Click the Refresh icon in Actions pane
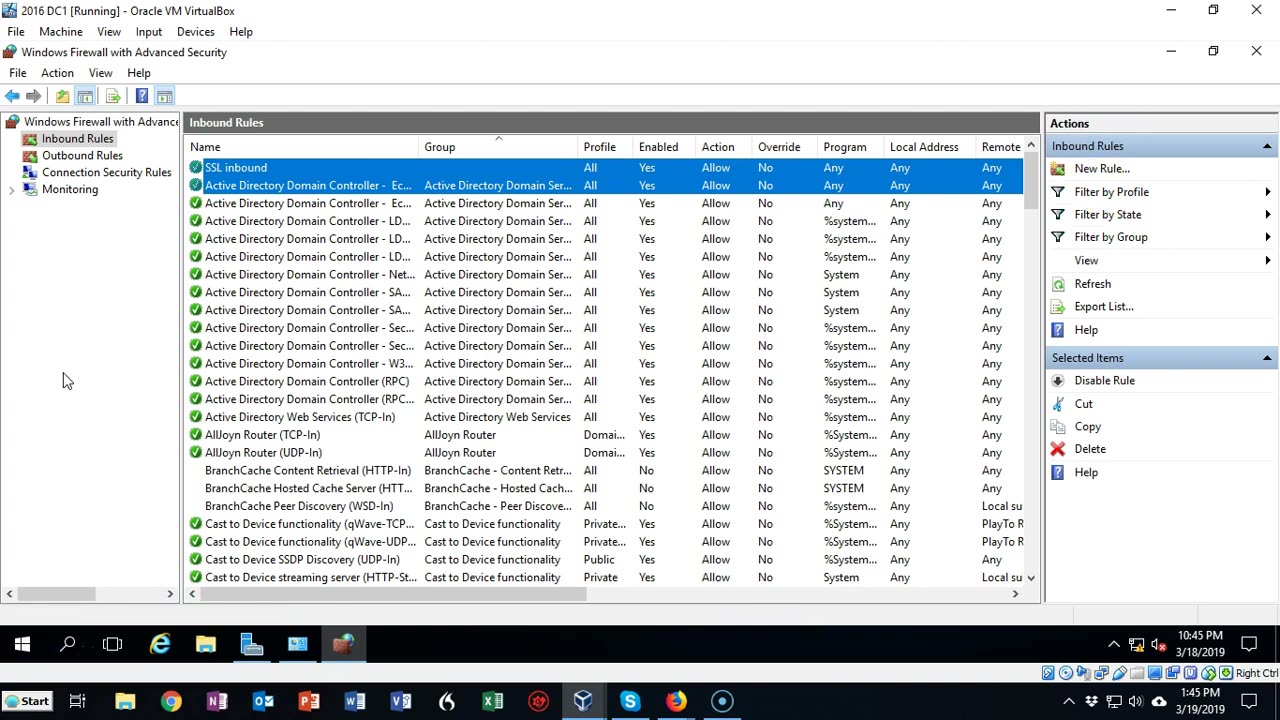This screenshot has height=720, width=1280. coord(1058,284)
